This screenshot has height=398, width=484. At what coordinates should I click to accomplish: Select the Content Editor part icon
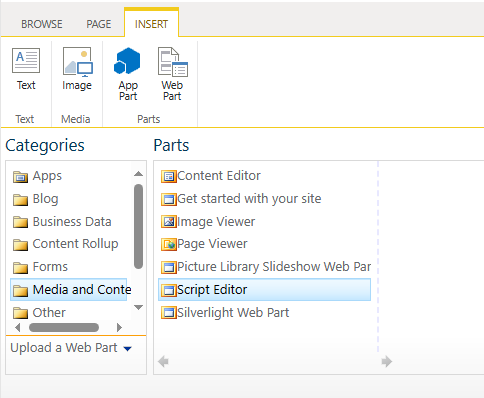pyautogui.click(x=169, y=176)
